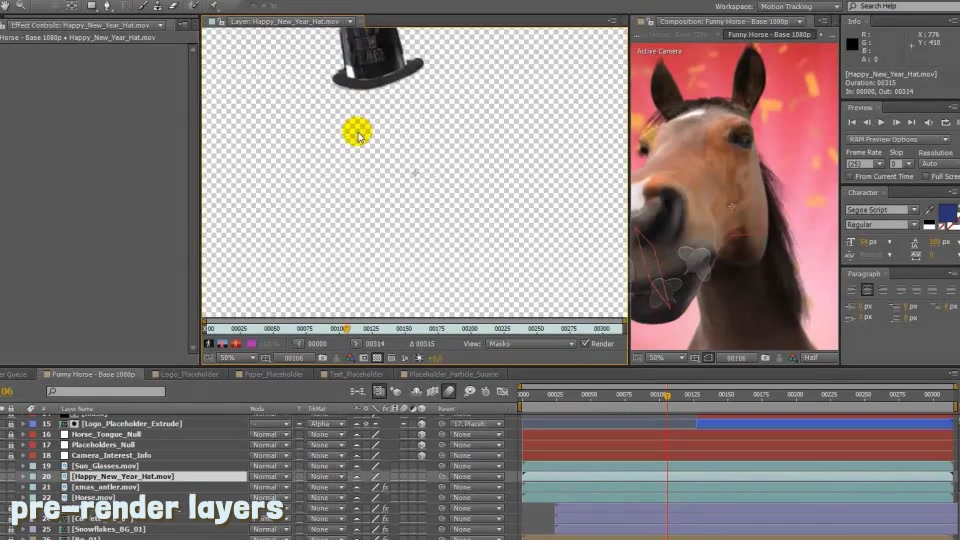Open Info panel options menu
960x540 pixels.
click(954, 21)
